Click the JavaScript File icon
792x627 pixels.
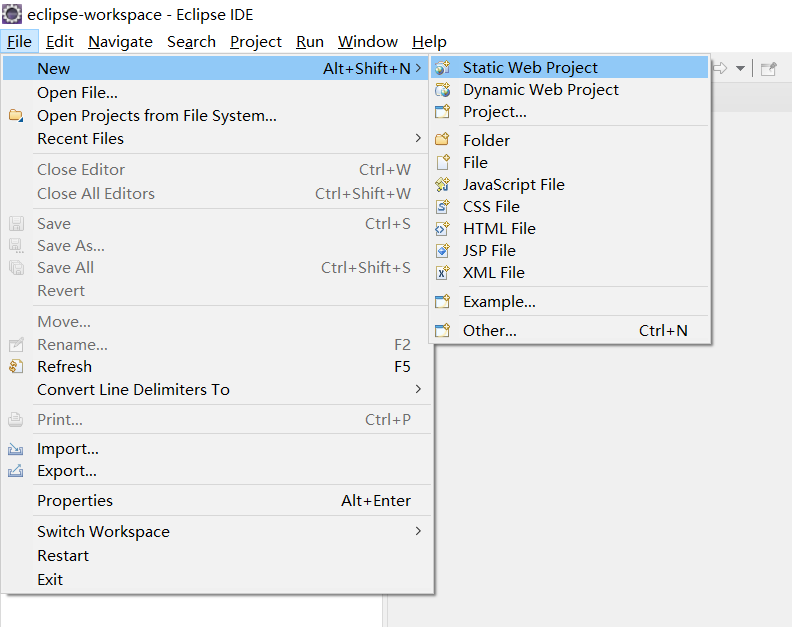443,184
